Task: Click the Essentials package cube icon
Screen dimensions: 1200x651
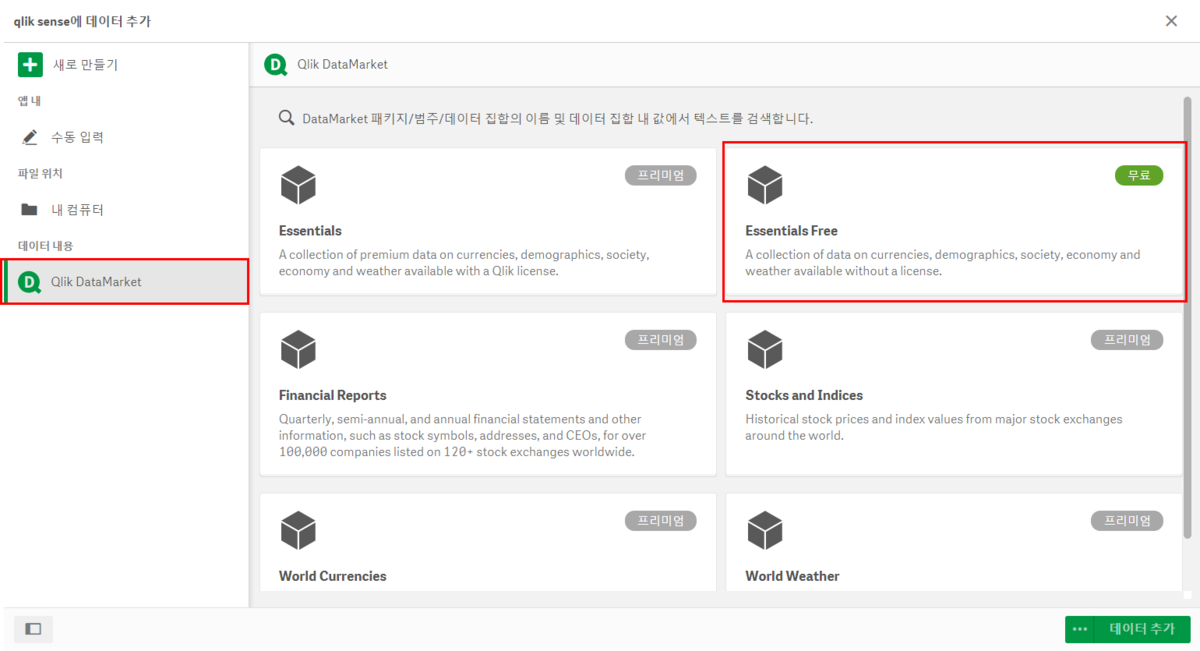Action: (x=298, y=185)
